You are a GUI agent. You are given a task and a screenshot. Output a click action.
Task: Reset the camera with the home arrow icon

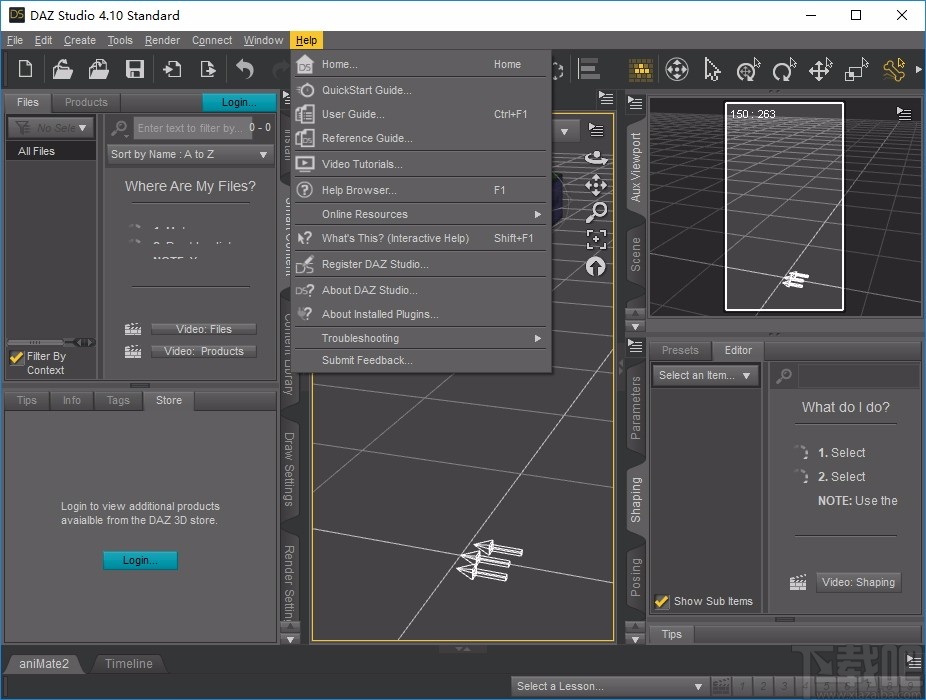coord(597,267)
